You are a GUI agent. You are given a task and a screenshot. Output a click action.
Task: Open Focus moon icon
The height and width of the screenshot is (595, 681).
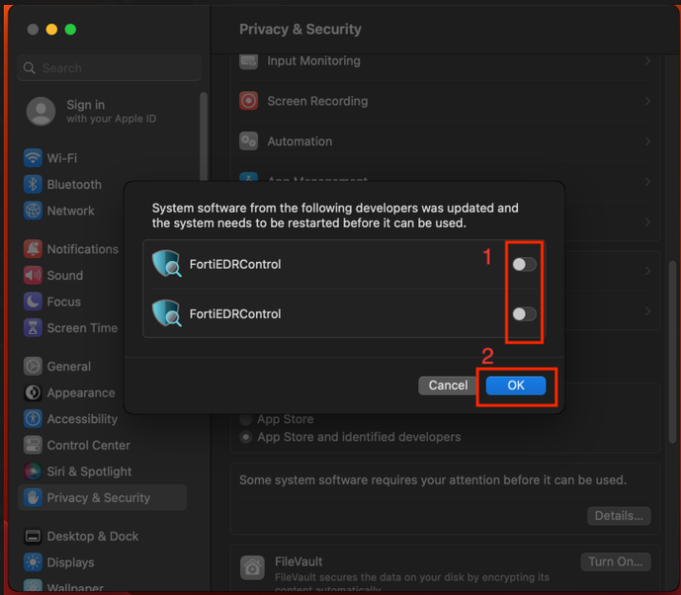pos(33,301)
